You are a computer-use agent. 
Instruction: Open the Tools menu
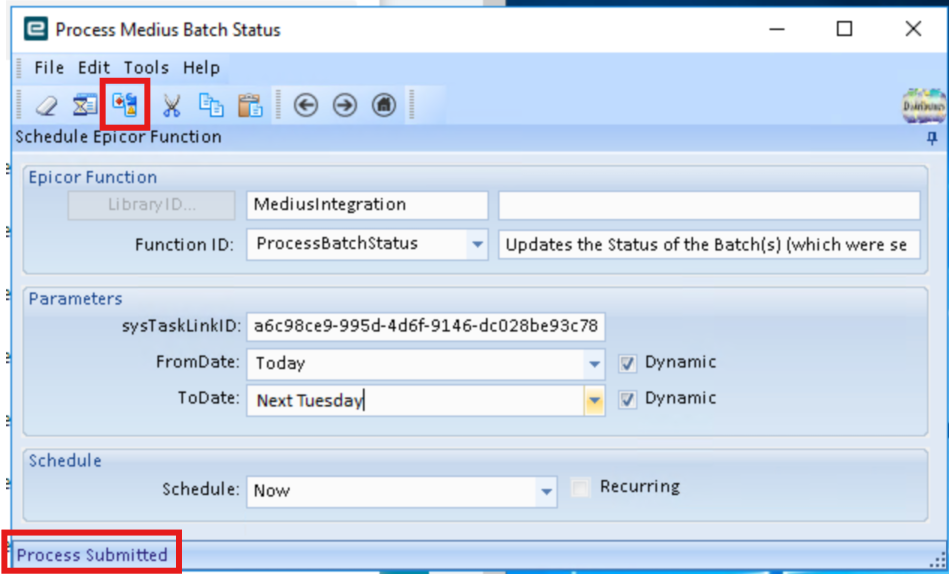coord(146,67)
